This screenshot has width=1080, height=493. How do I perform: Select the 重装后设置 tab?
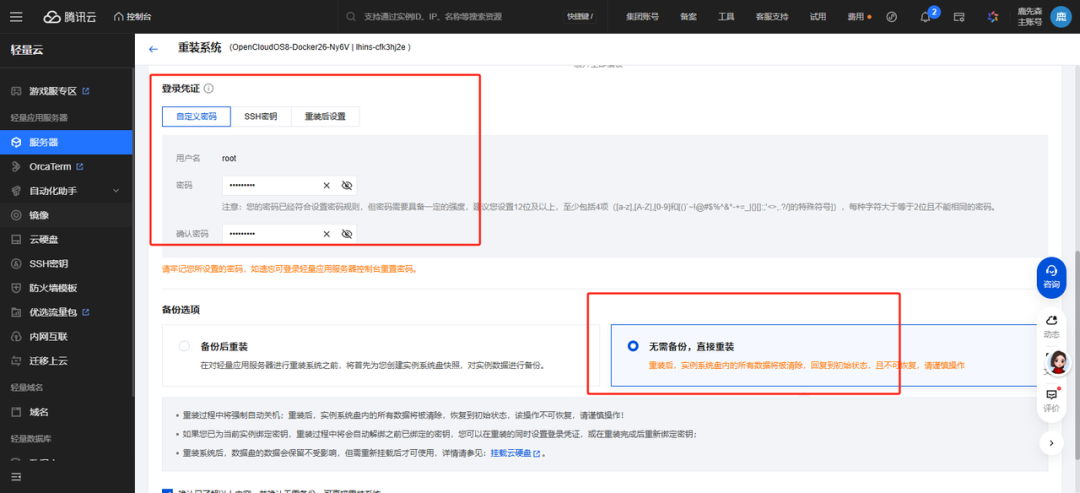click(325, 116)
